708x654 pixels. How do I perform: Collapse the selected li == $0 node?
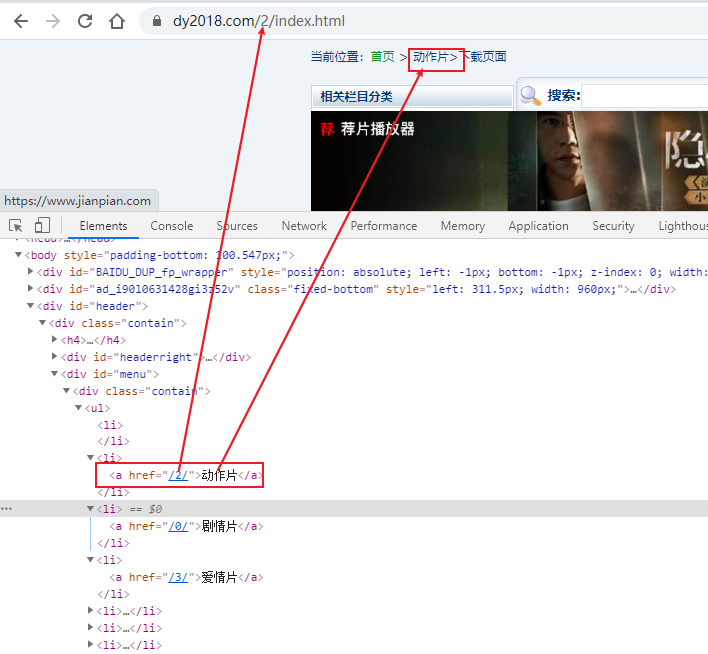coord(90,509)
